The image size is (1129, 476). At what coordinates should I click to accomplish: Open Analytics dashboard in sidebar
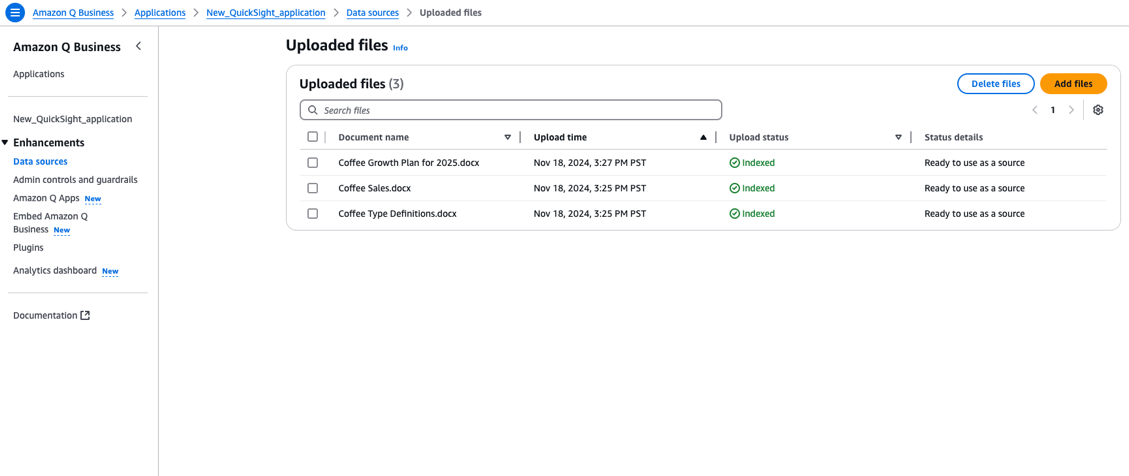coord(55,271)
